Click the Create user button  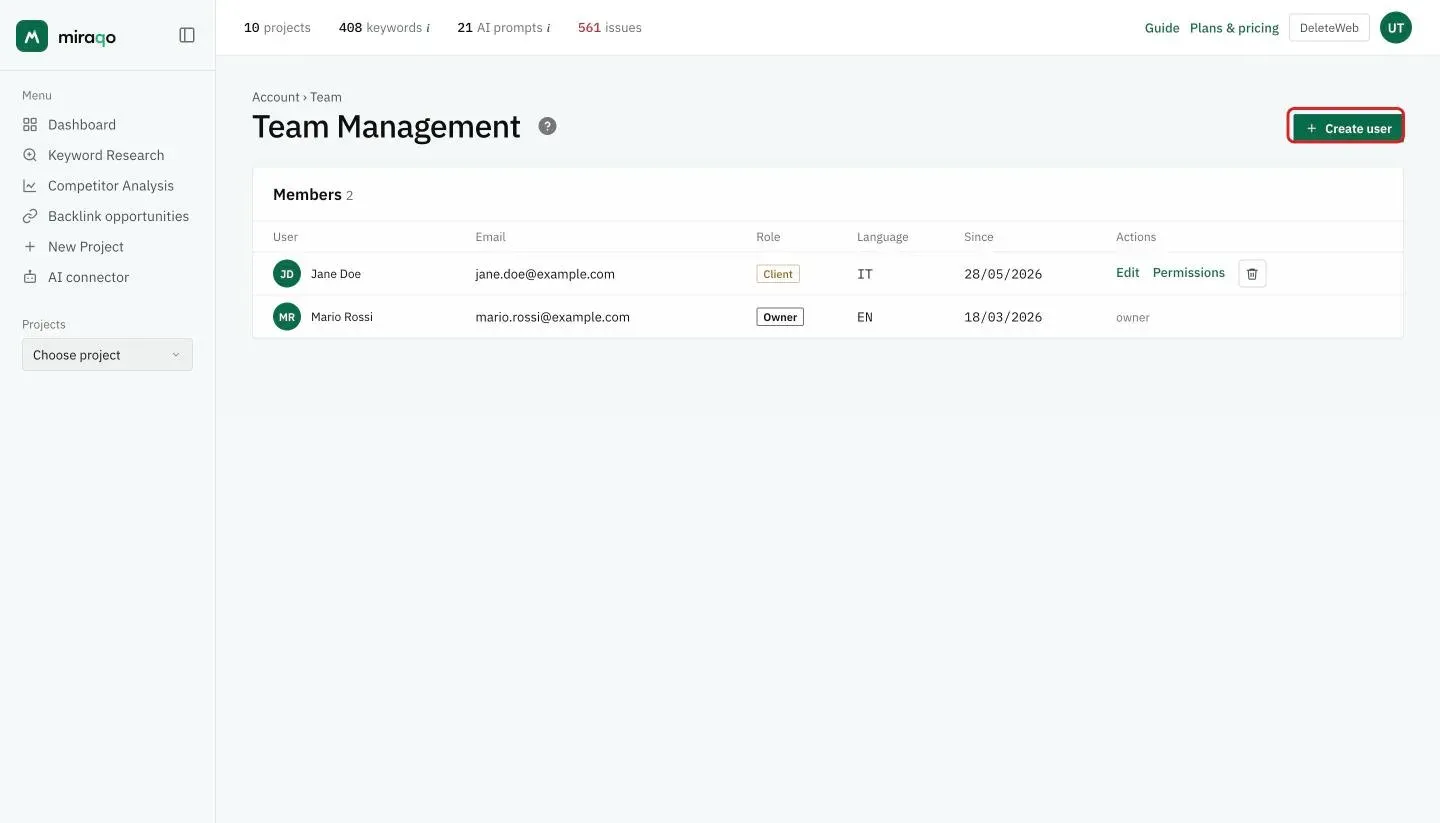click(1346, 128)
